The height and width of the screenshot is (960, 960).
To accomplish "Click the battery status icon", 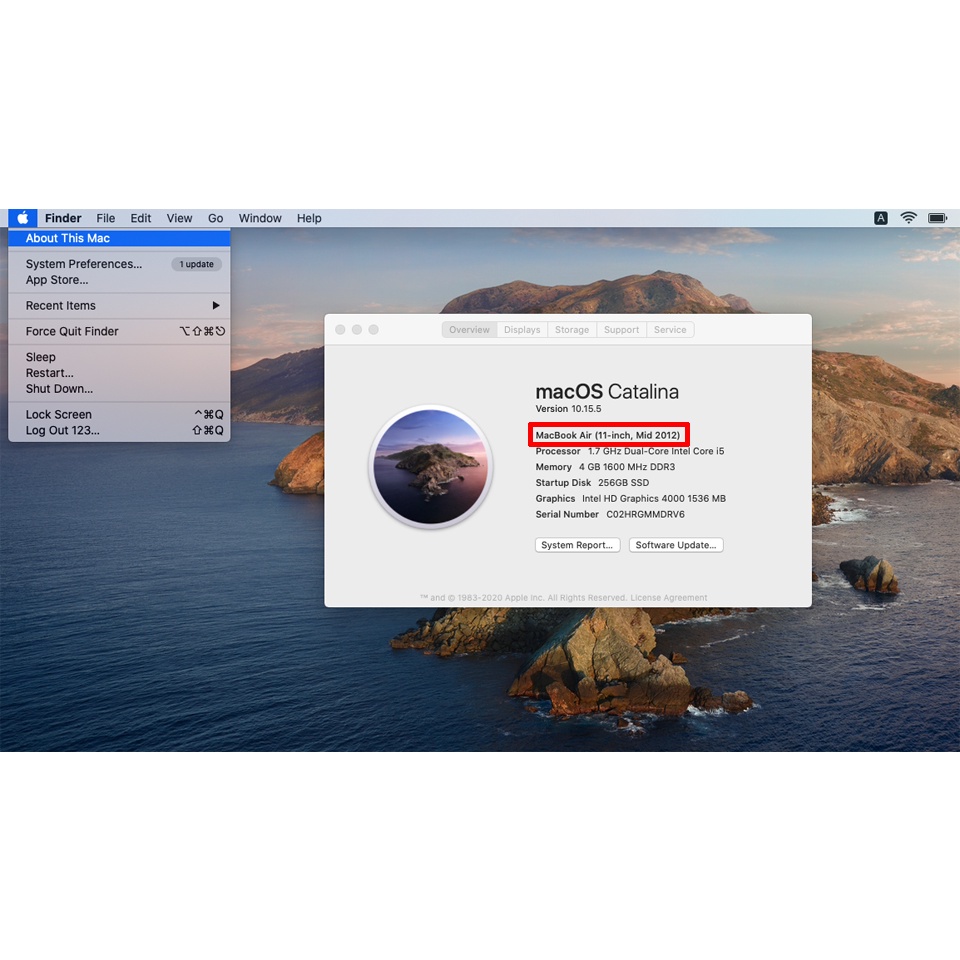I will pos(937,218).
